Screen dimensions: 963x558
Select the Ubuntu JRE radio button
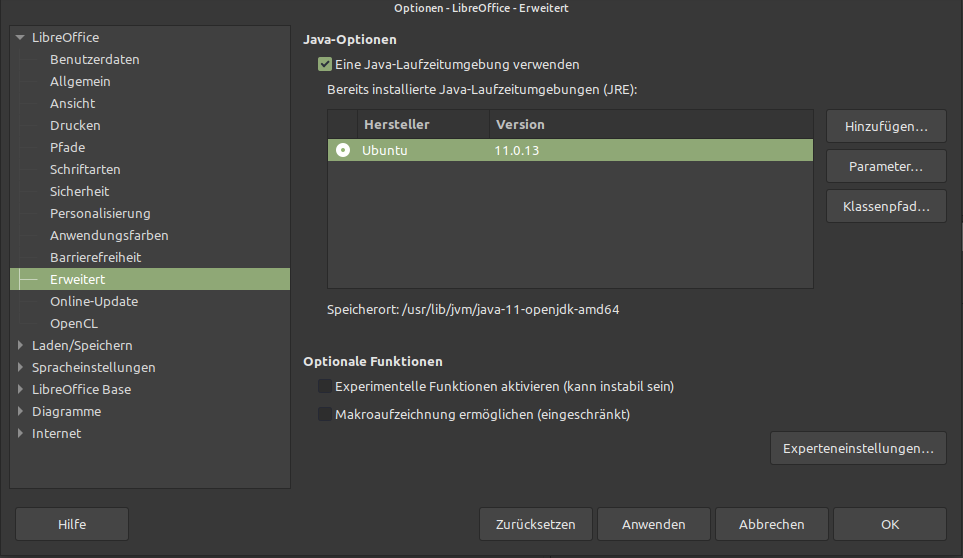point(343,150)
